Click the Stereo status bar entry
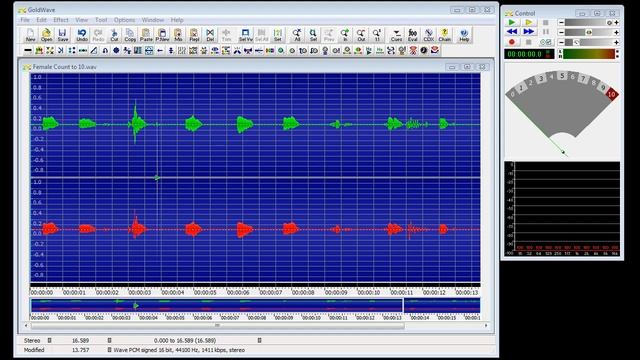Screen dimensions: 640x360 (32, 340)
